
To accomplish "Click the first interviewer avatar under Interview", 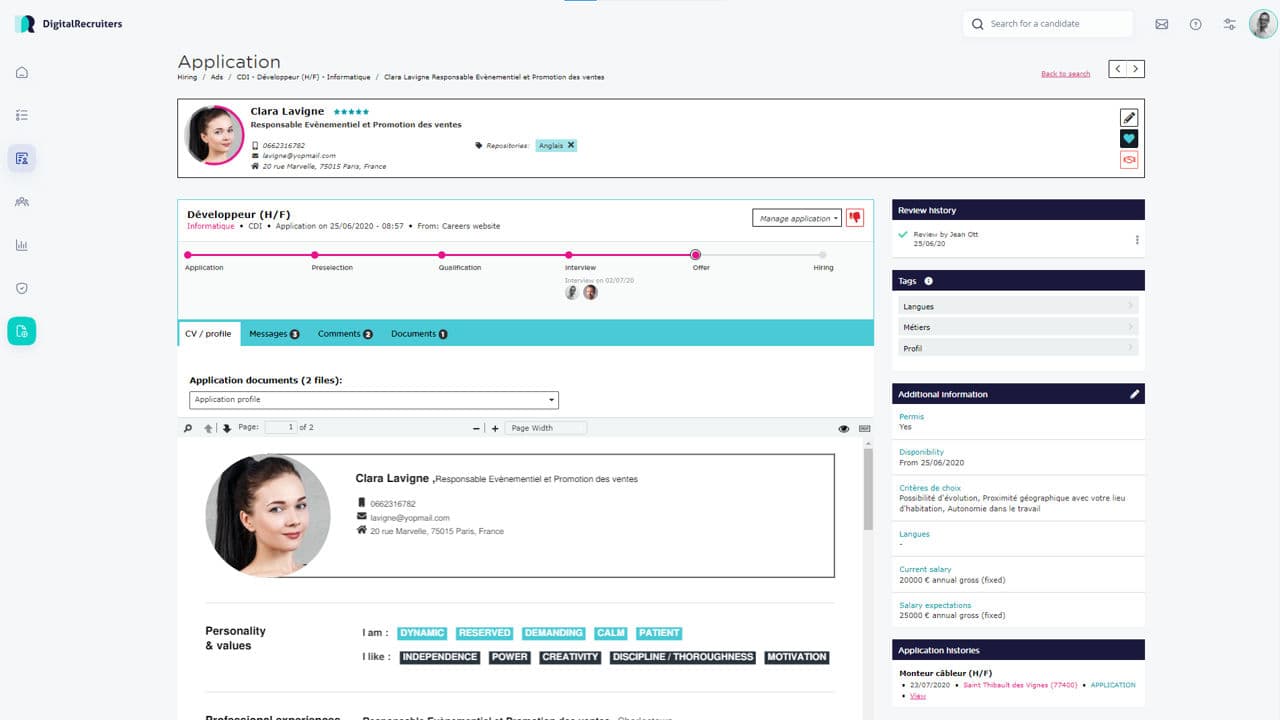I will (572, 293).
